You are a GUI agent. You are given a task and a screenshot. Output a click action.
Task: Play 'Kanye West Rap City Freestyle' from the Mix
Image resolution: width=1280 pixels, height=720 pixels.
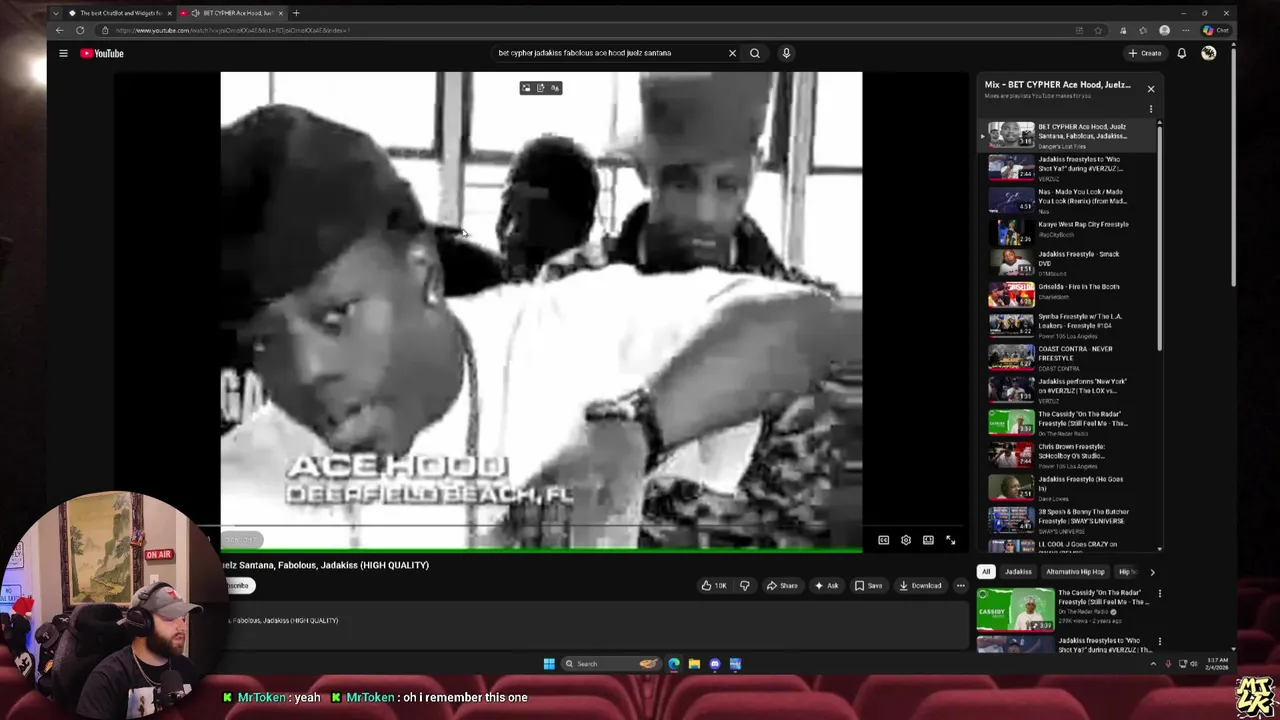(x=1065, y=231)
